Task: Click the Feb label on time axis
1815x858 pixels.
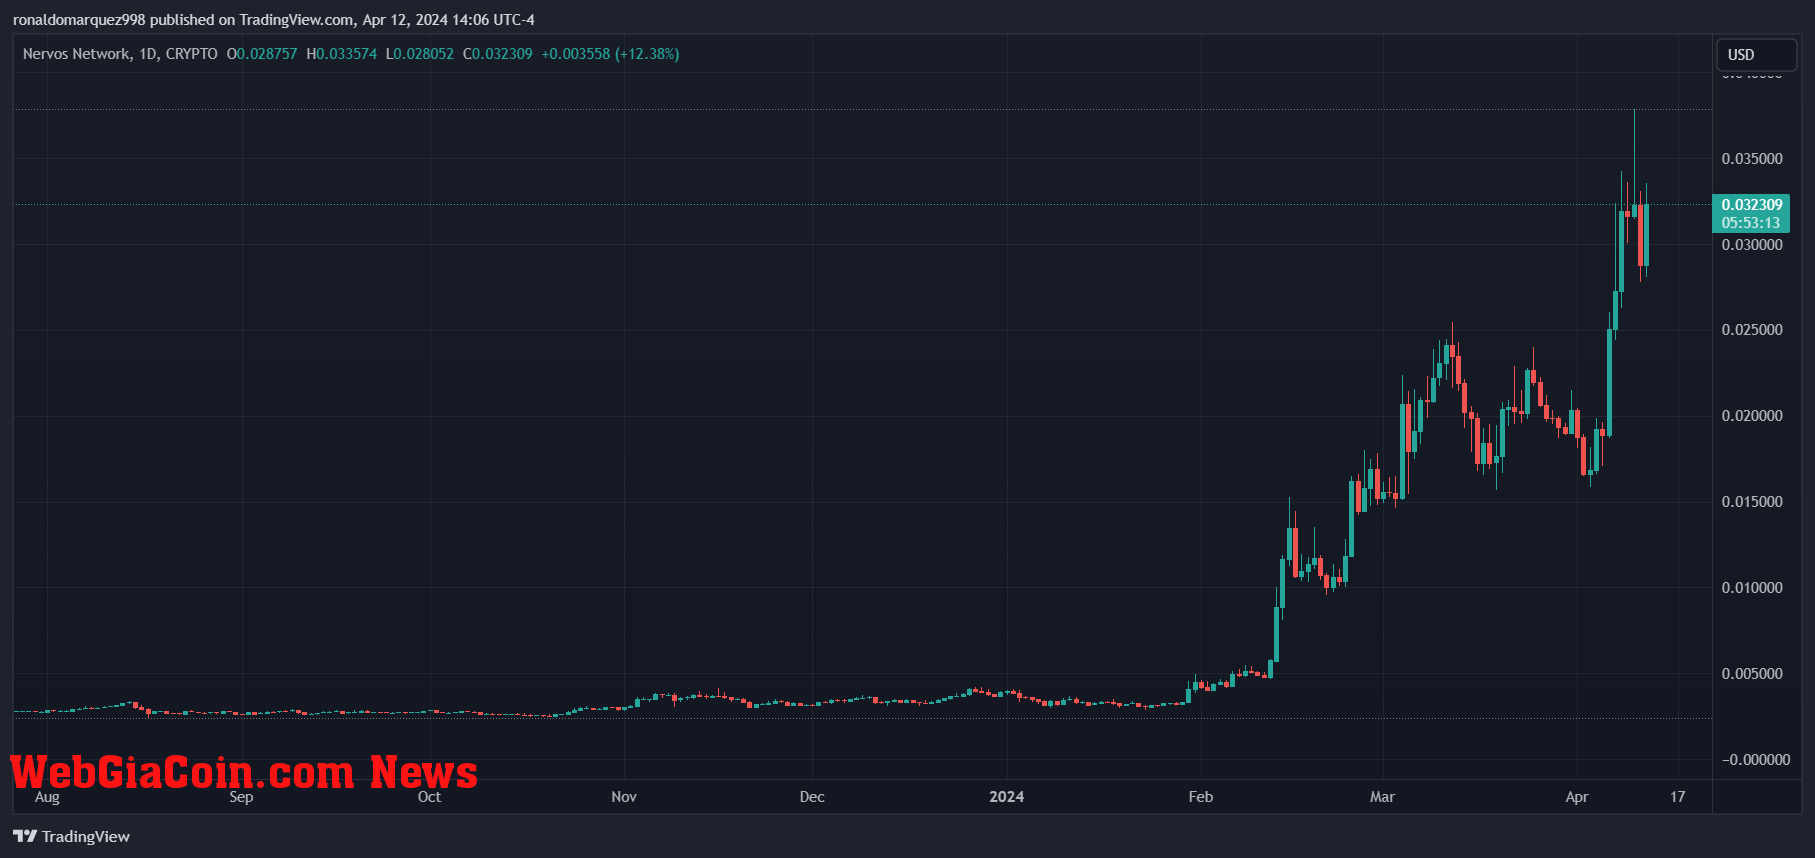Action: 1201,797
